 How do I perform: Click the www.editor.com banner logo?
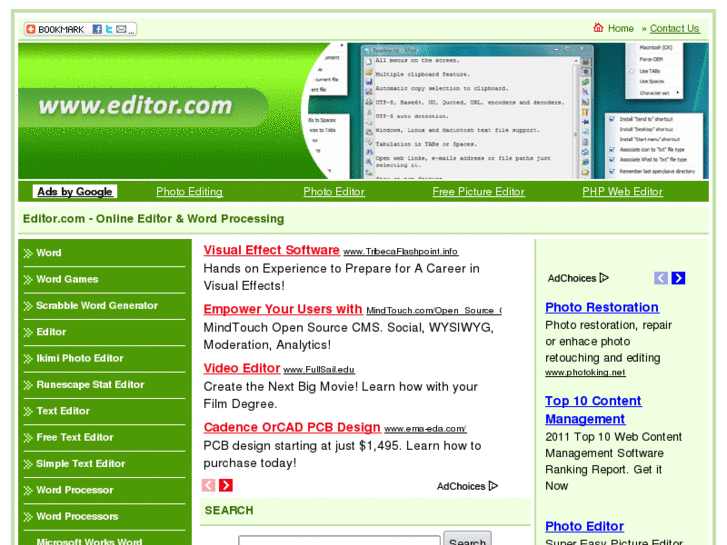pyautogui.click(x=135, y=106)
